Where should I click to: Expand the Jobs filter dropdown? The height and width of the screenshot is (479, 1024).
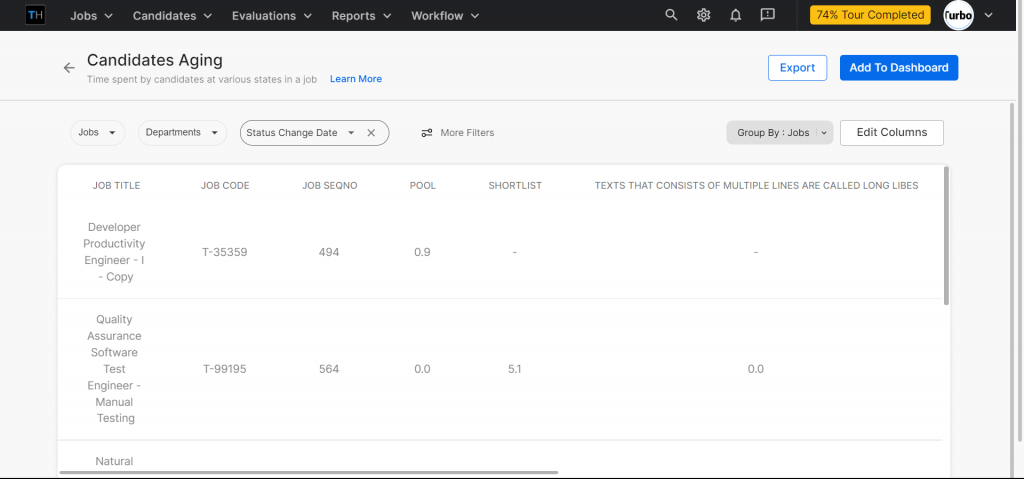(x=97, y=132)
